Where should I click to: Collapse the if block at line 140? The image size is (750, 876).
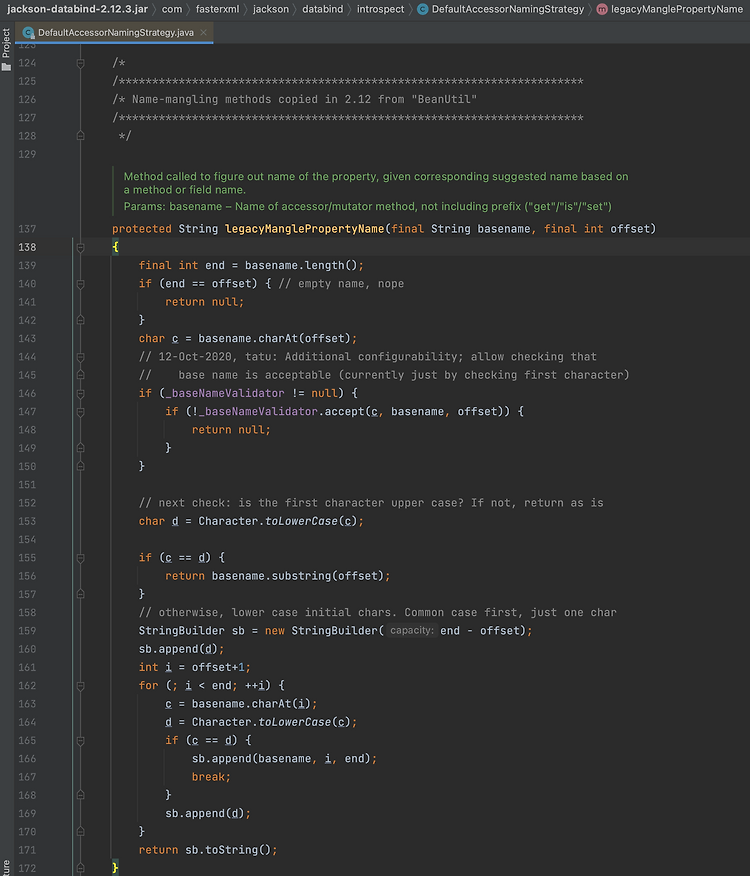click(x=80, y=284)
